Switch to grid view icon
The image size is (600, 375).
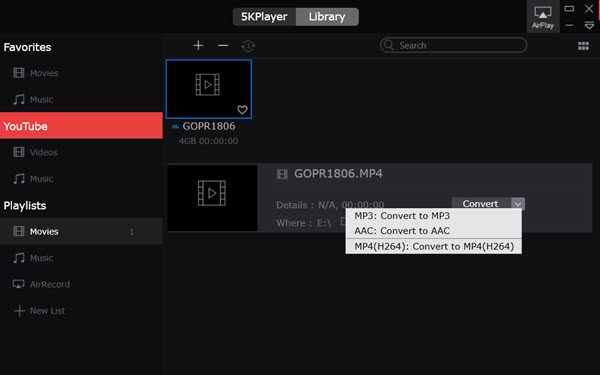(x=583, y=46)
